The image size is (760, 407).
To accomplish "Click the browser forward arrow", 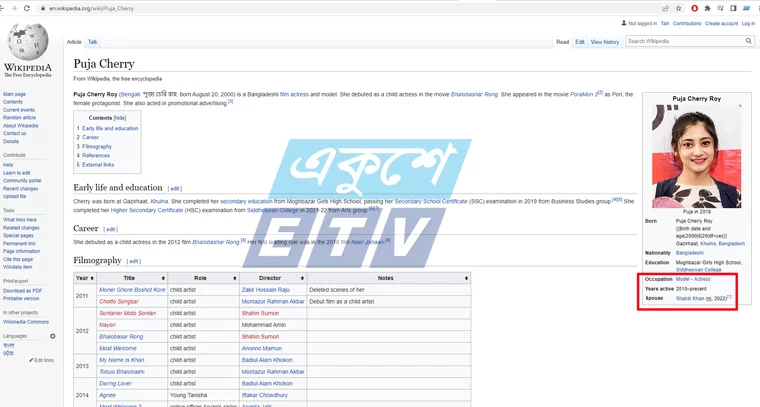I will point(14,8).
